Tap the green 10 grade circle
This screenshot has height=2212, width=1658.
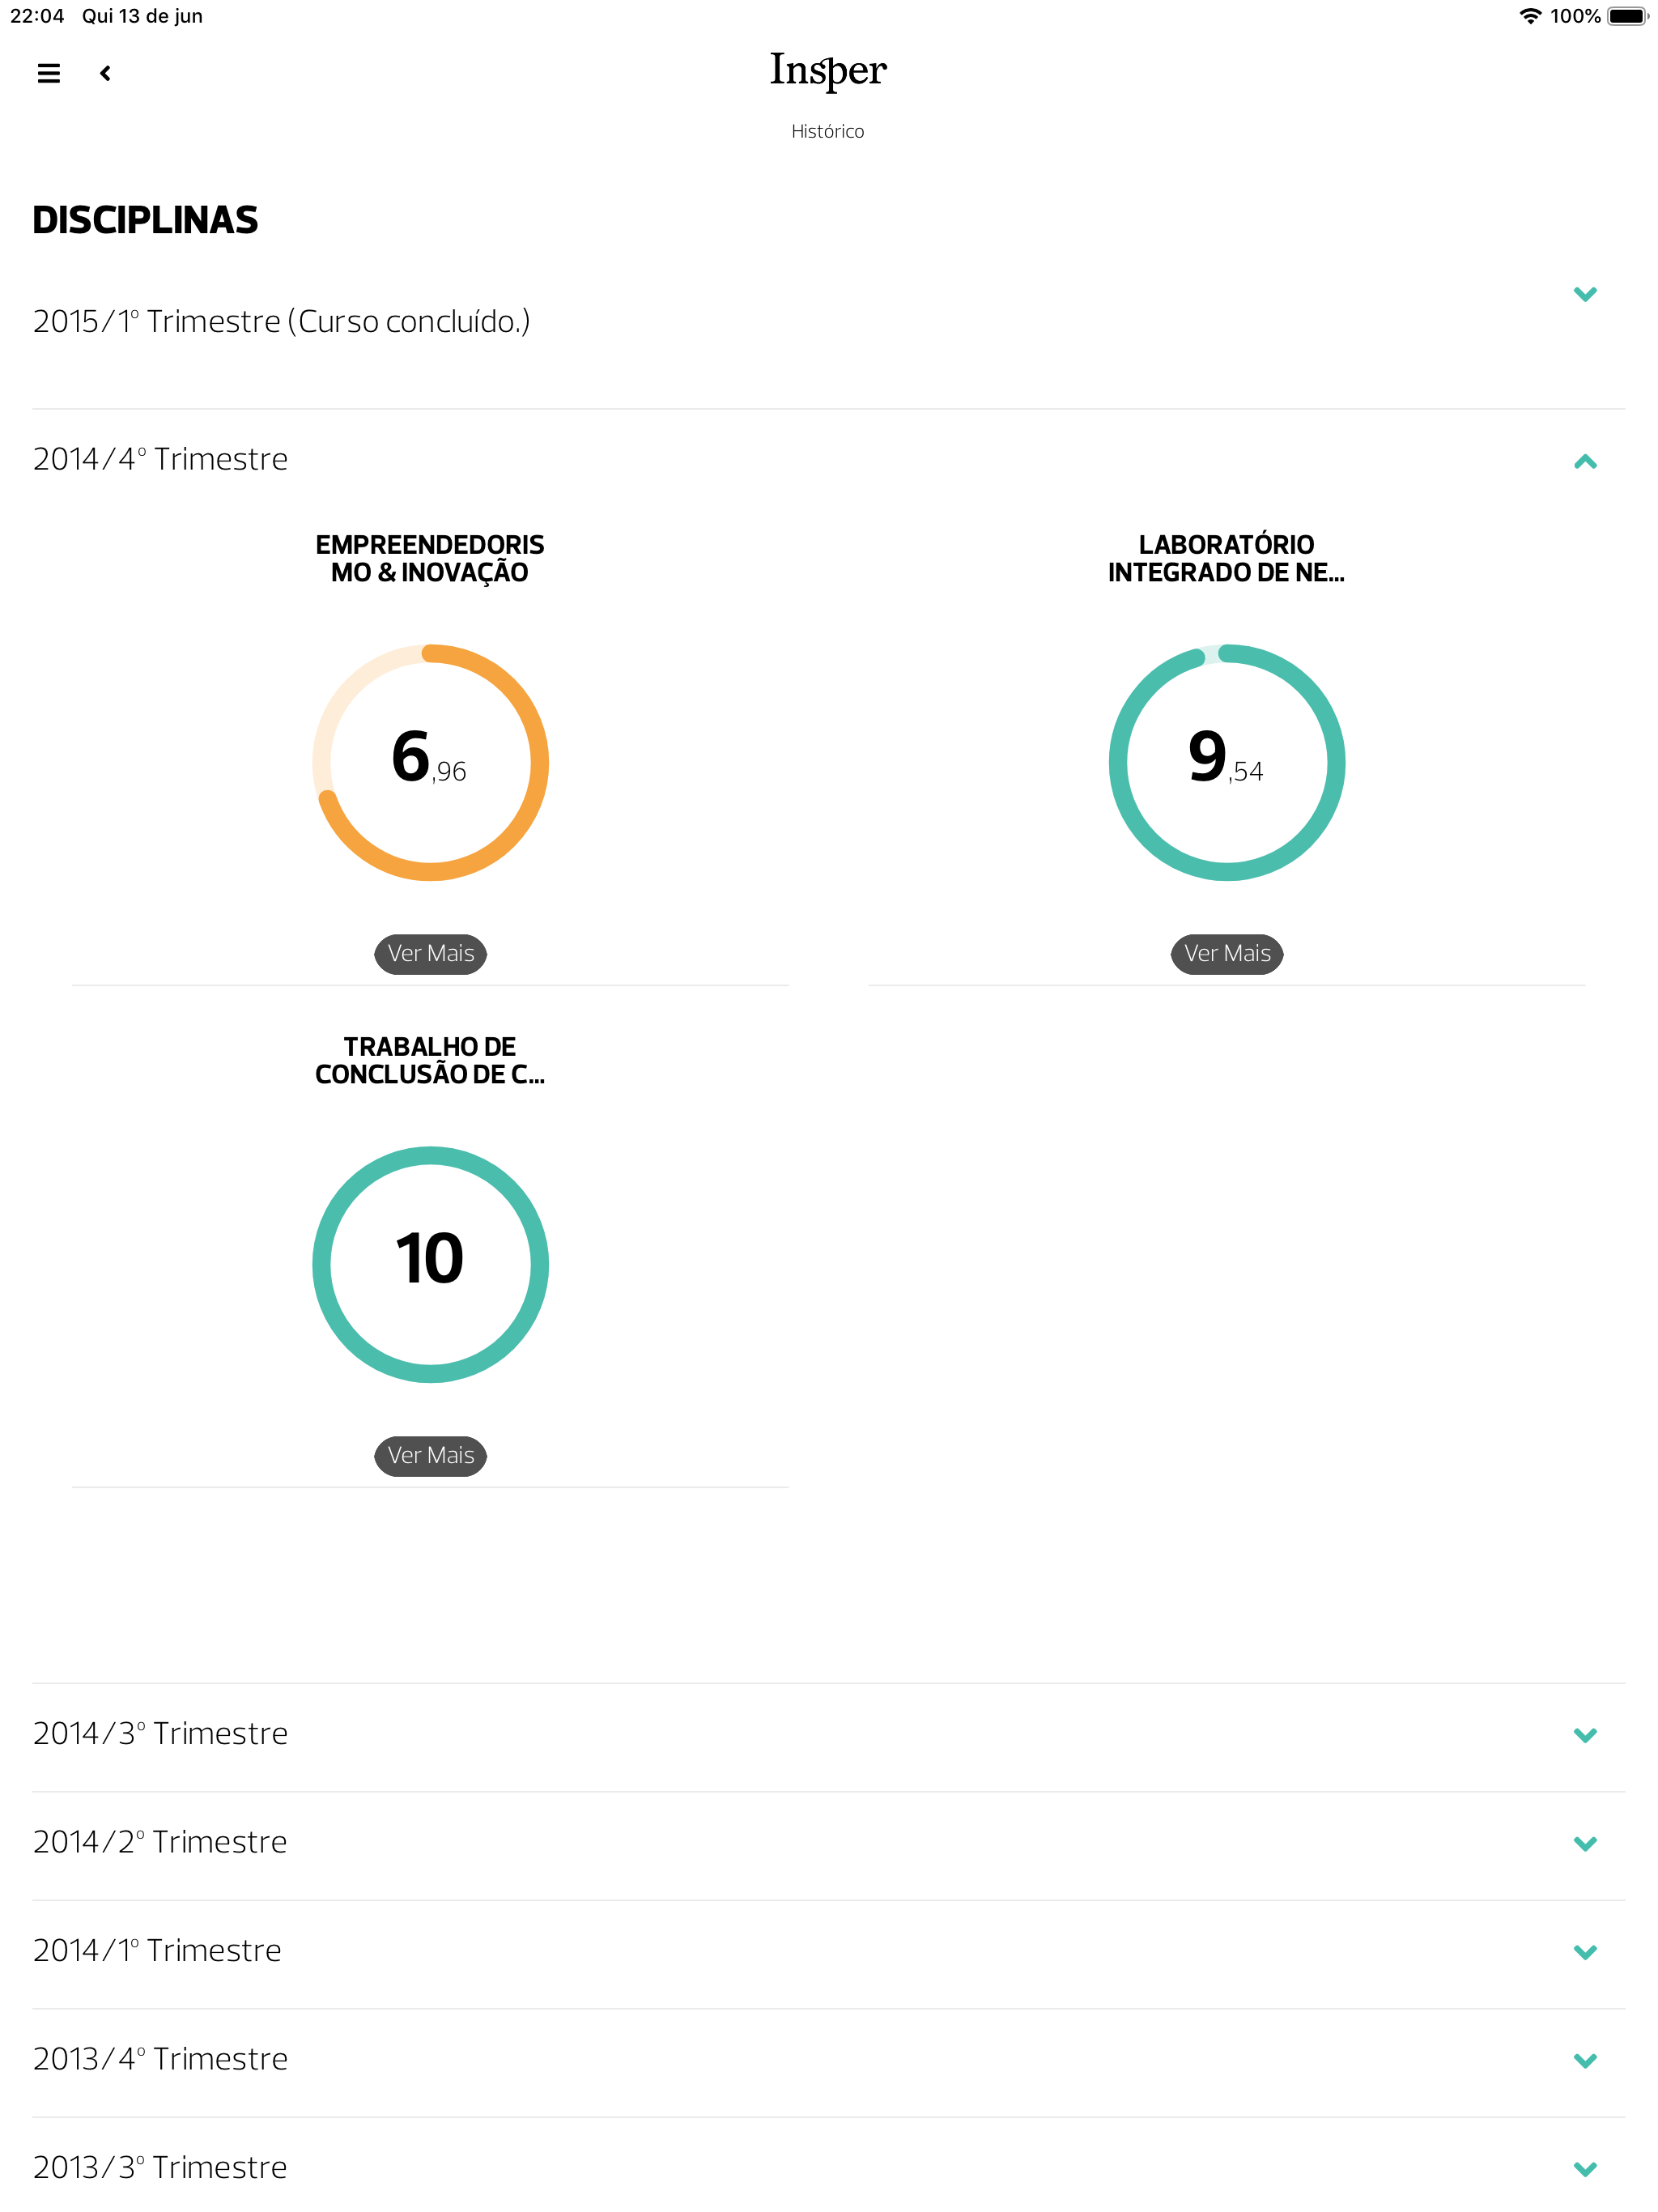[429, 1263]
